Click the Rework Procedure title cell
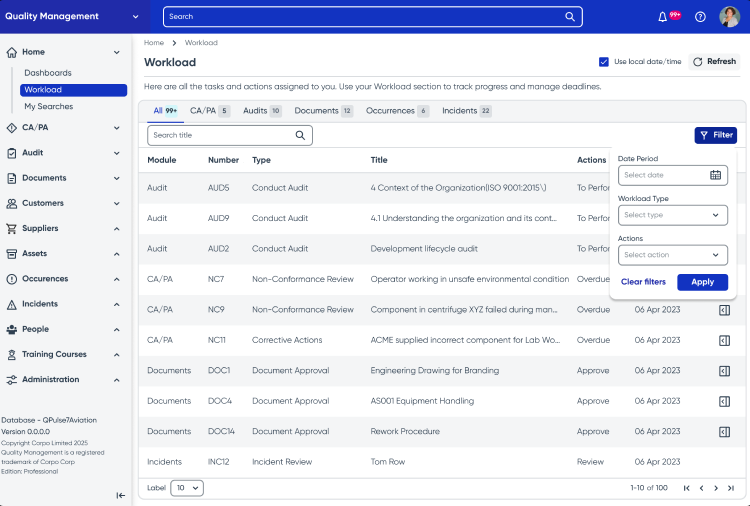Image resolution: width=750 pixels, height=506 pixels. 405,431
